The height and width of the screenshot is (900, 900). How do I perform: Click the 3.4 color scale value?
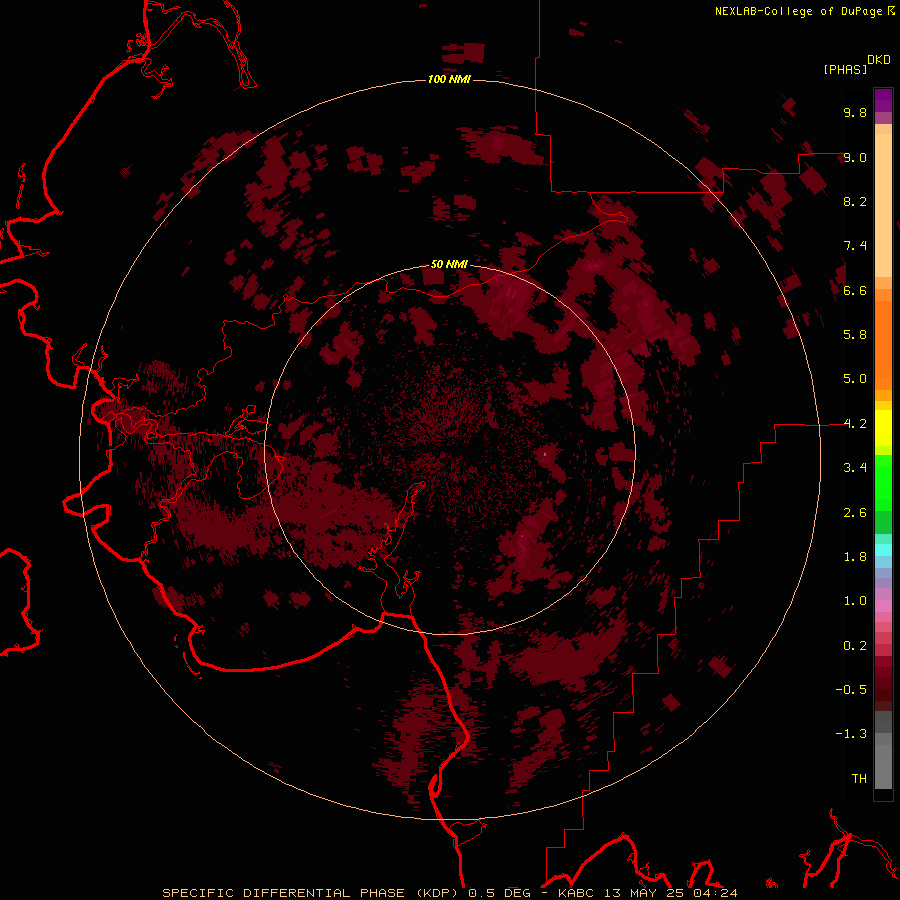click(855, 468)
